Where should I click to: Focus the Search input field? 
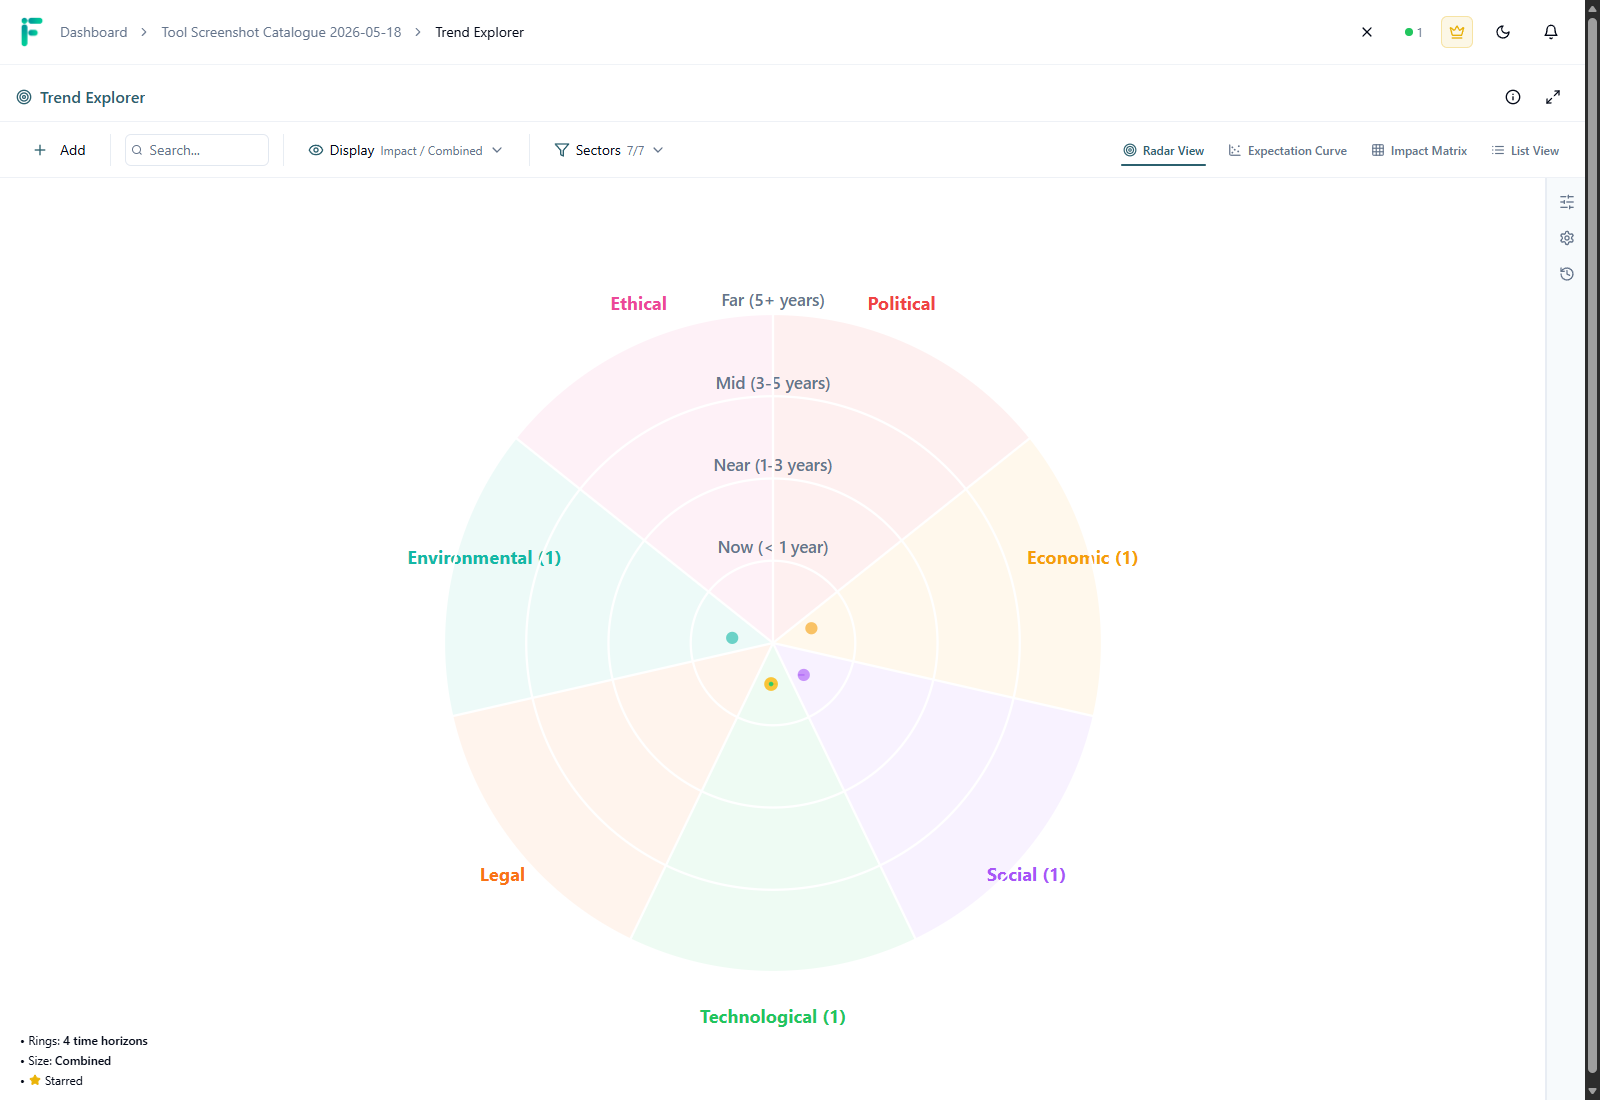[197, 150]
